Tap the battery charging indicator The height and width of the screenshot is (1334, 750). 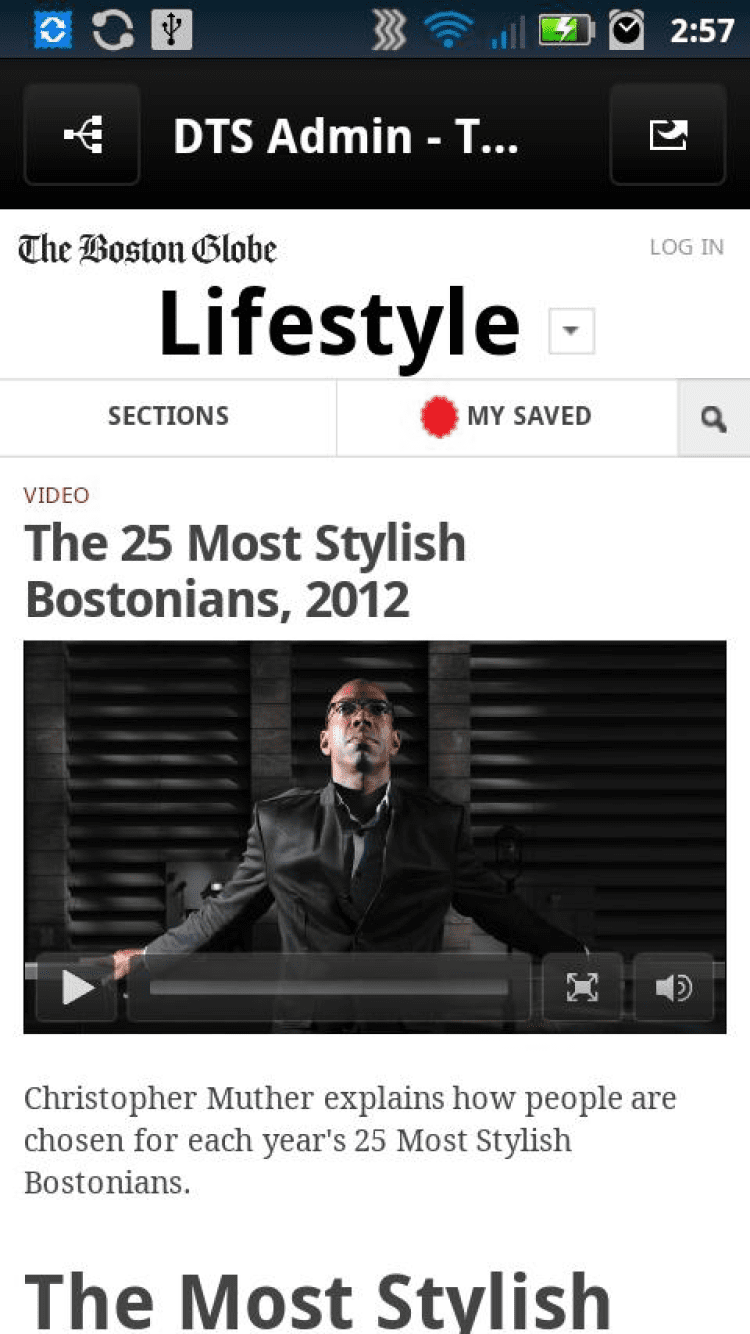(x=567, y=31)
